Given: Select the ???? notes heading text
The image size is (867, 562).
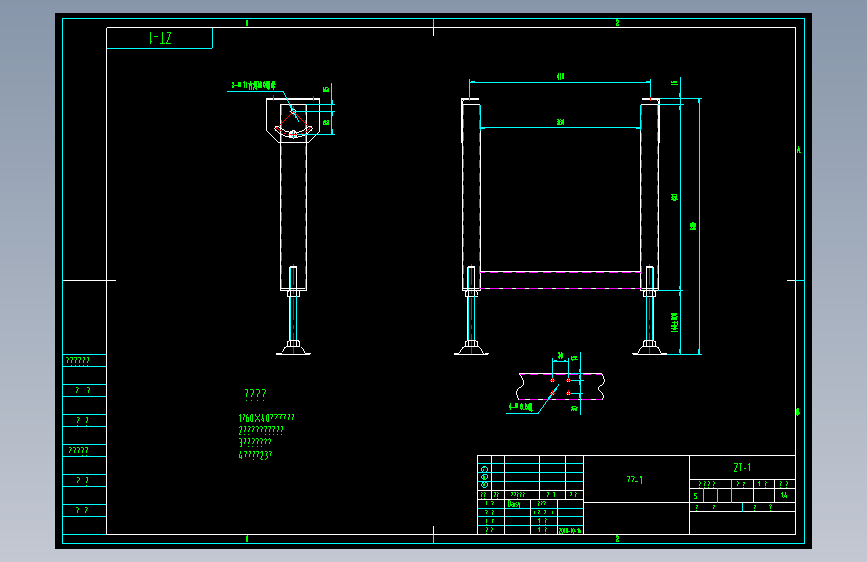Looking at the screenshot, I should 255,393.
